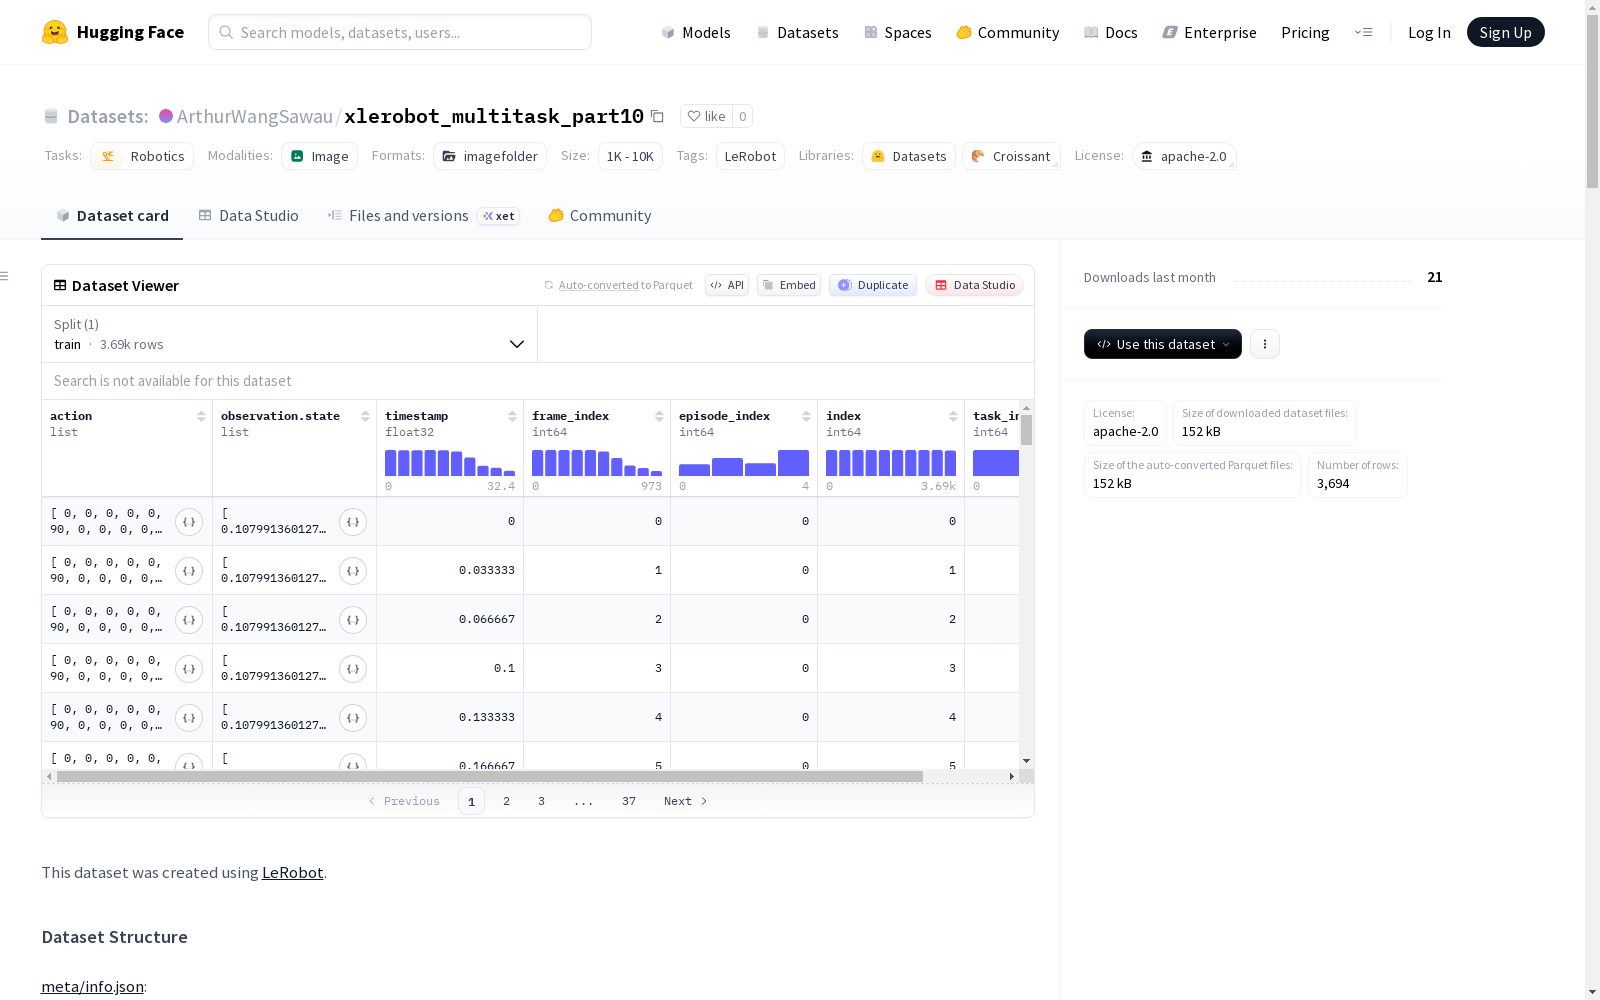Viewport: 1600px width, 1000px height.
Task: Open the ArthurWangSawau profile link
Action: pos(255,116)
